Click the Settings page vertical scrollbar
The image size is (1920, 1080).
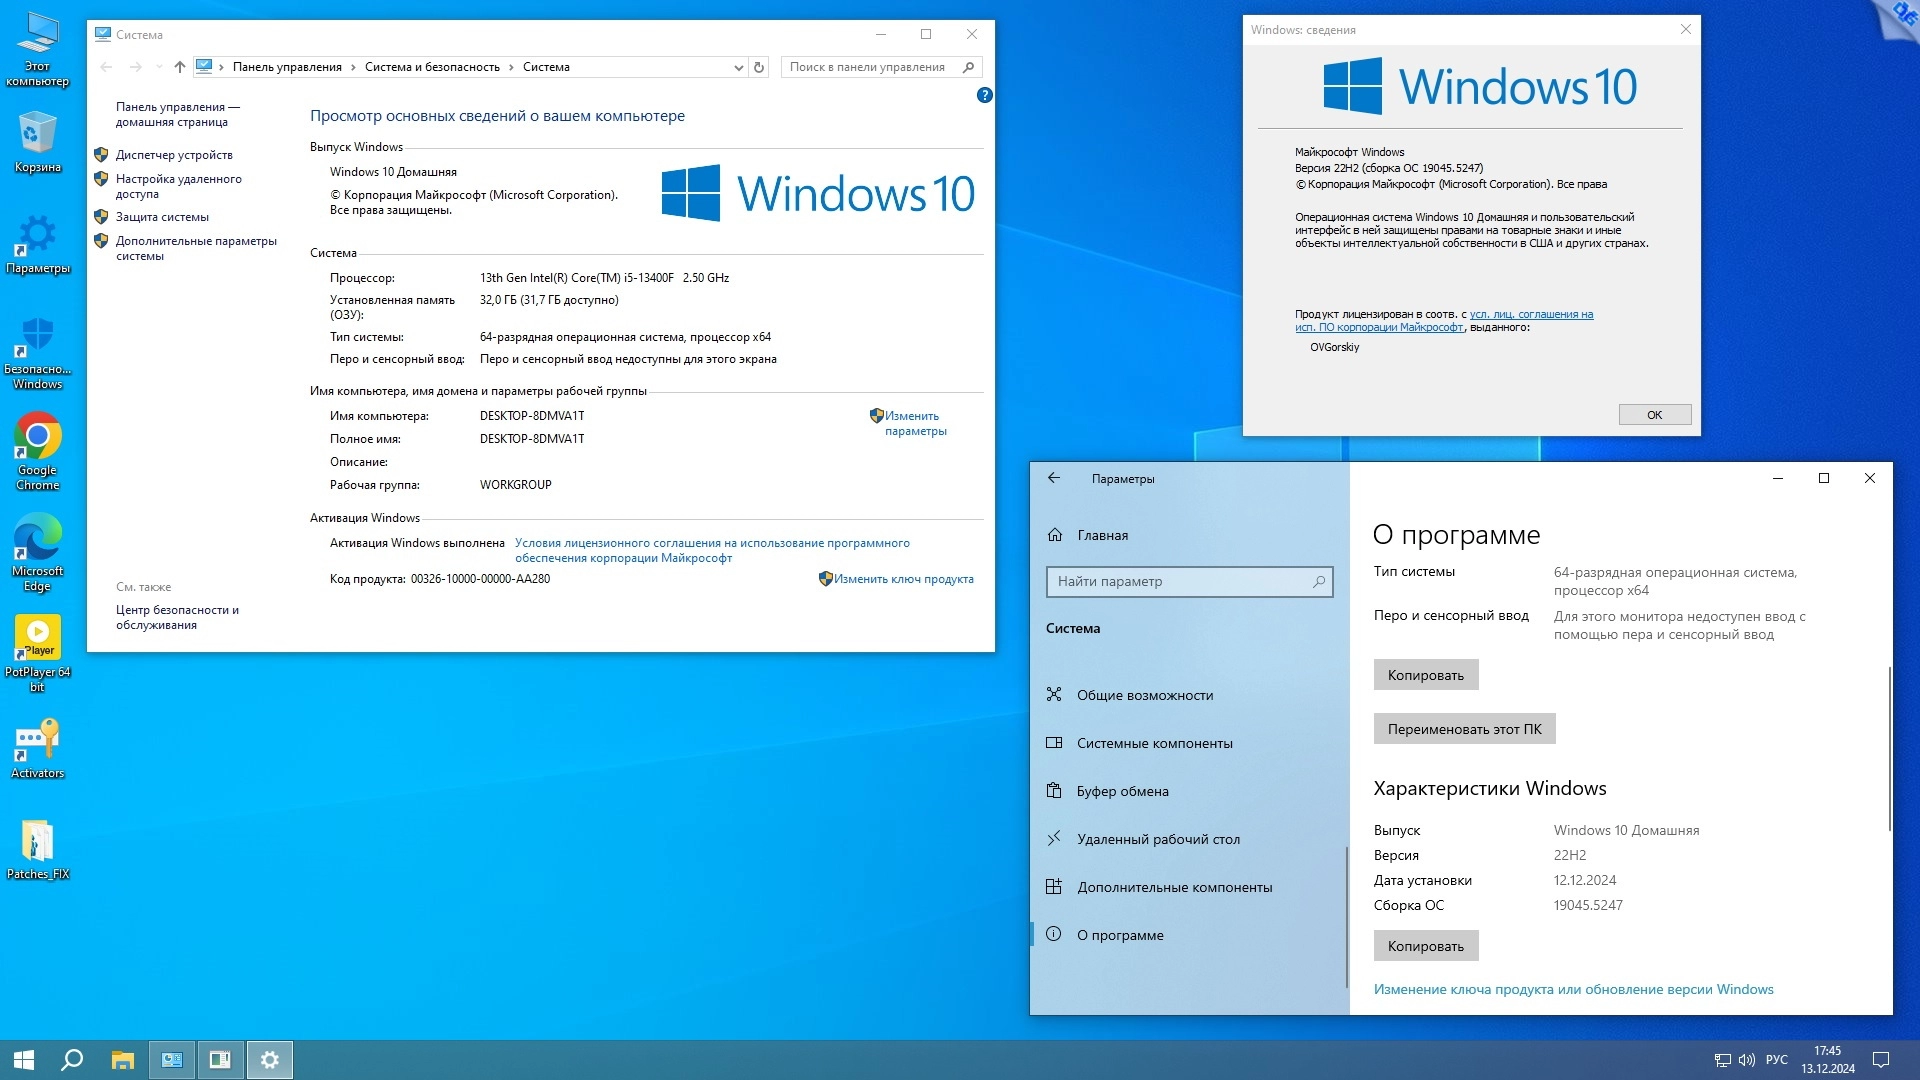[1889, 750]
